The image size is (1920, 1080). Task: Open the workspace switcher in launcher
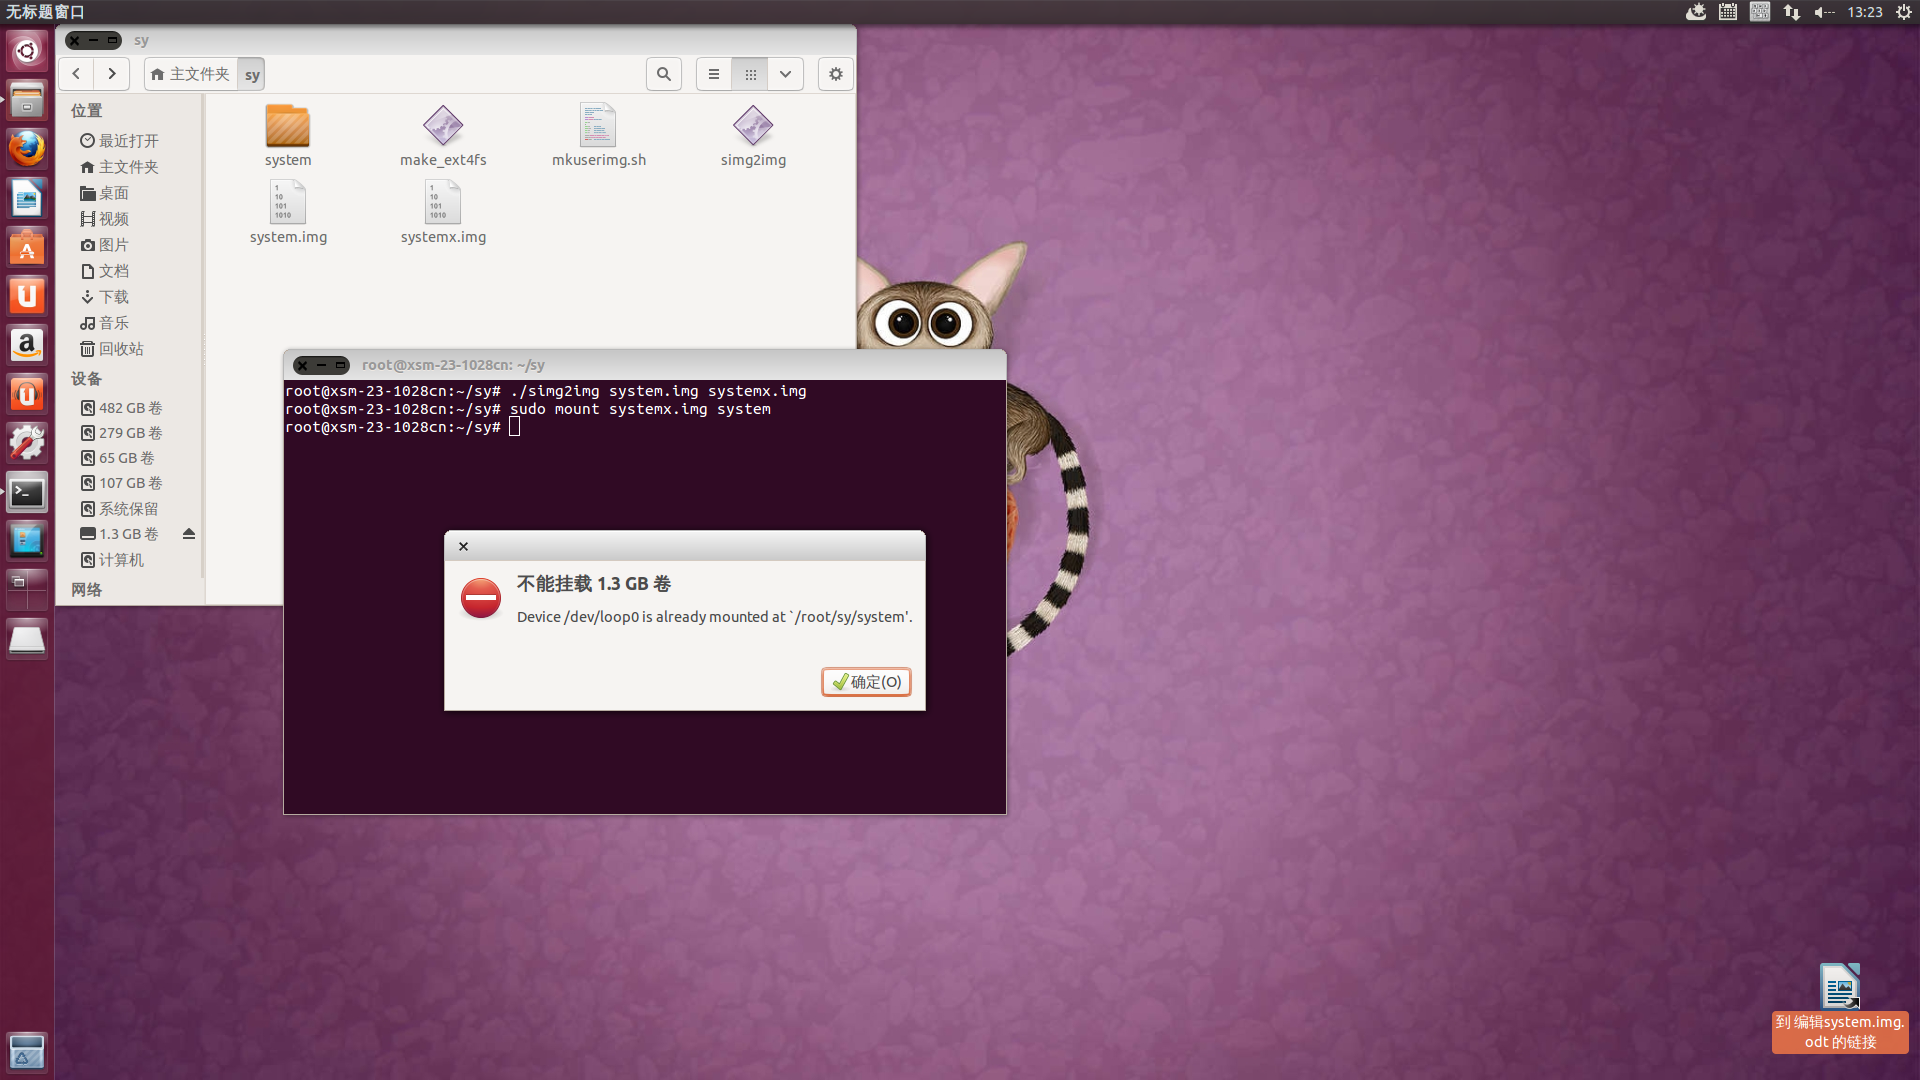point(27,590)
